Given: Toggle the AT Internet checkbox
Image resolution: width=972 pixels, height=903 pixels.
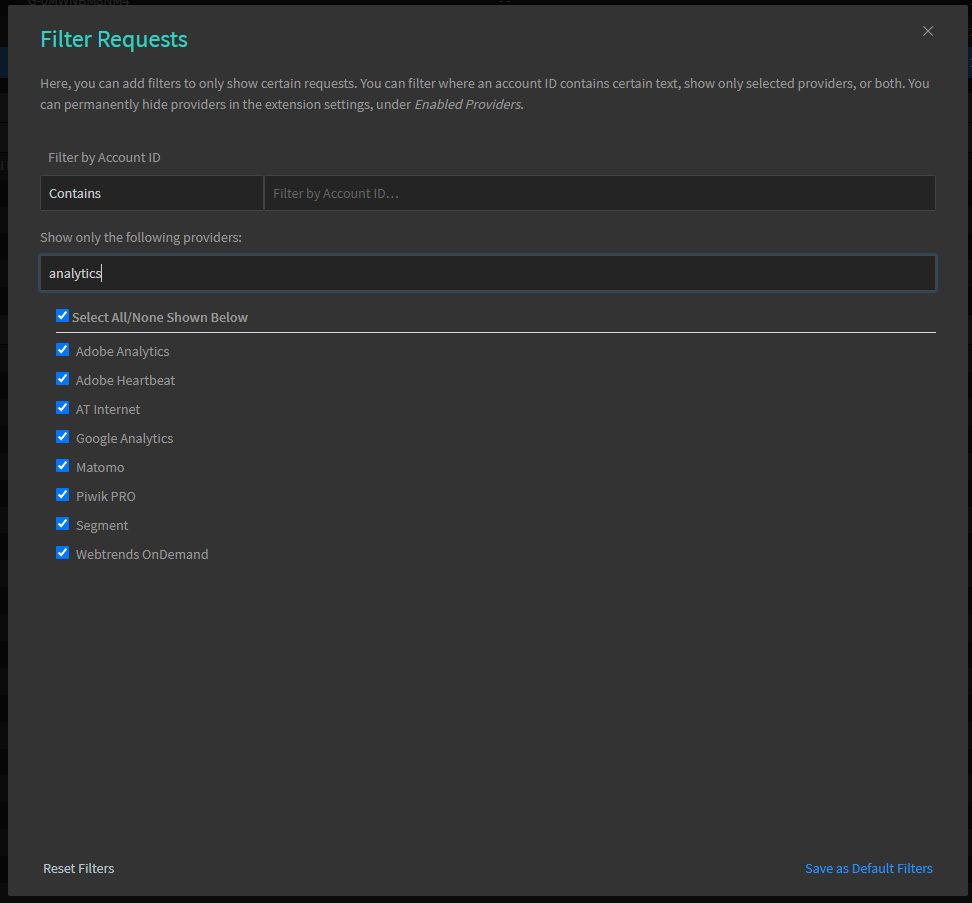Looking at the screenshot, I should 63,408.
